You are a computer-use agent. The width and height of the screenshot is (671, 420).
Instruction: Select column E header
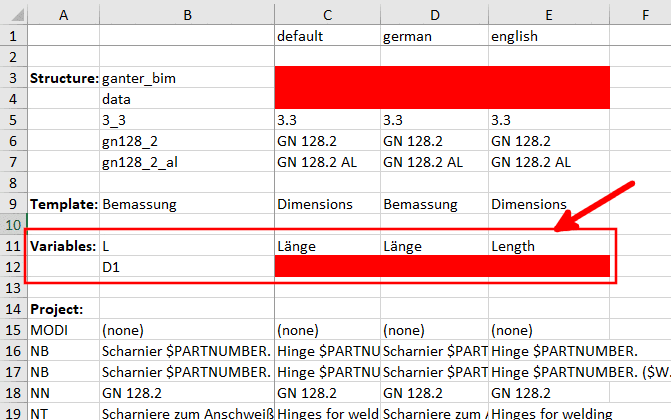click(x=549, y=15)
